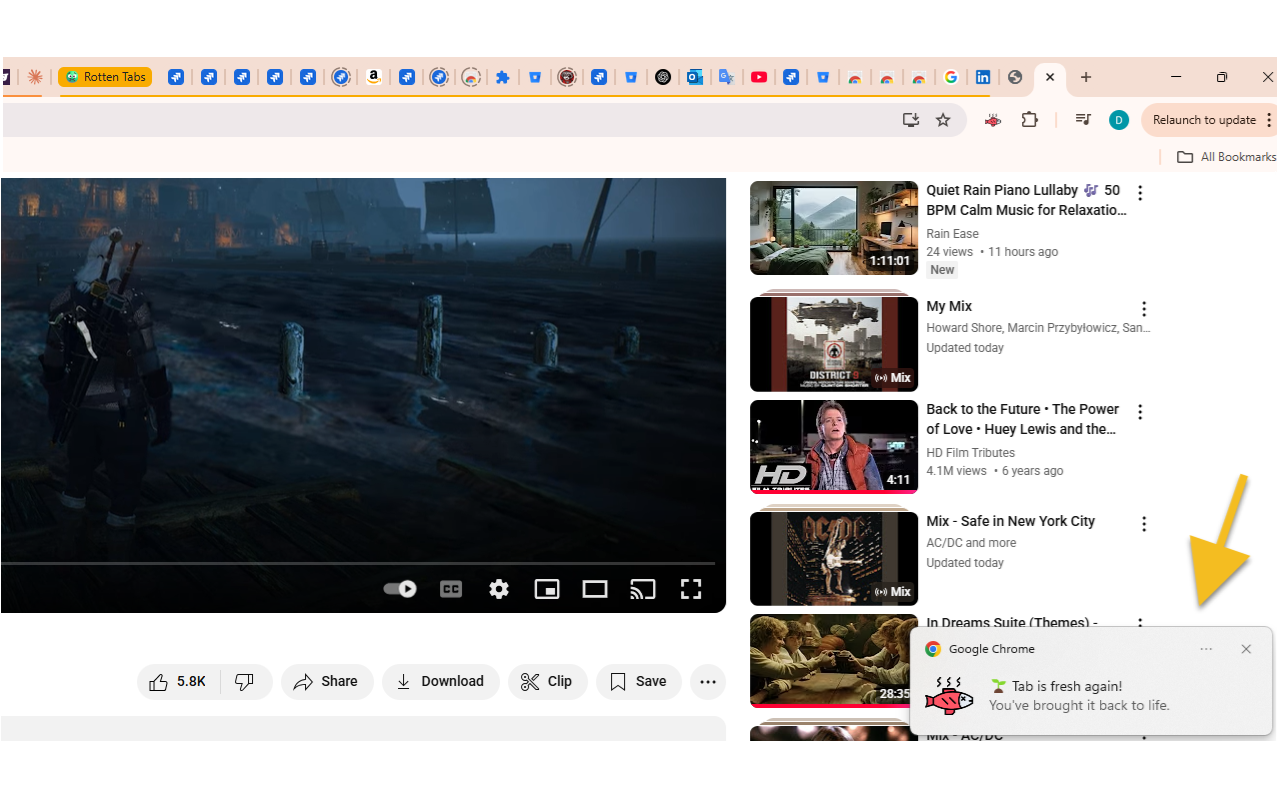This screenshot has width=1280, height=800.
Task: Switch to the Outlook tab
Action: 695,77
